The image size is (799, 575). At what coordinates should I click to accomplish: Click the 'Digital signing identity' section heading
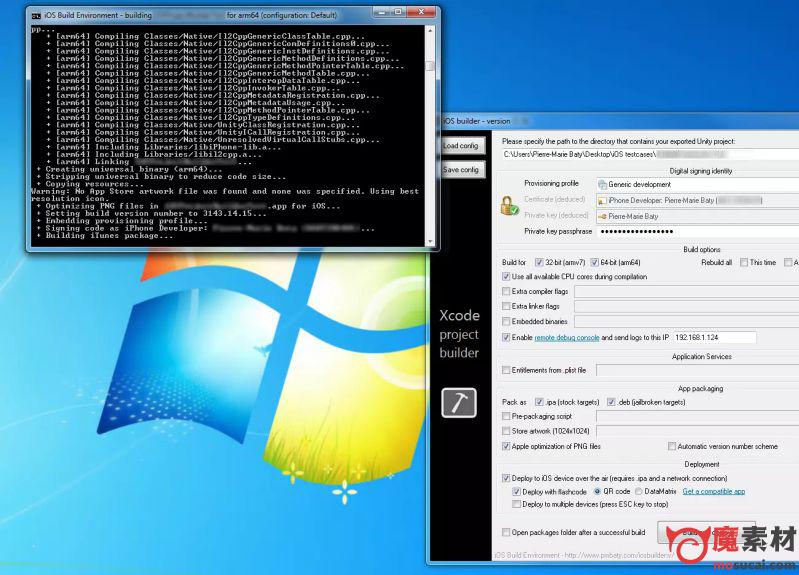pyautogui.click(x=701, y=171)
